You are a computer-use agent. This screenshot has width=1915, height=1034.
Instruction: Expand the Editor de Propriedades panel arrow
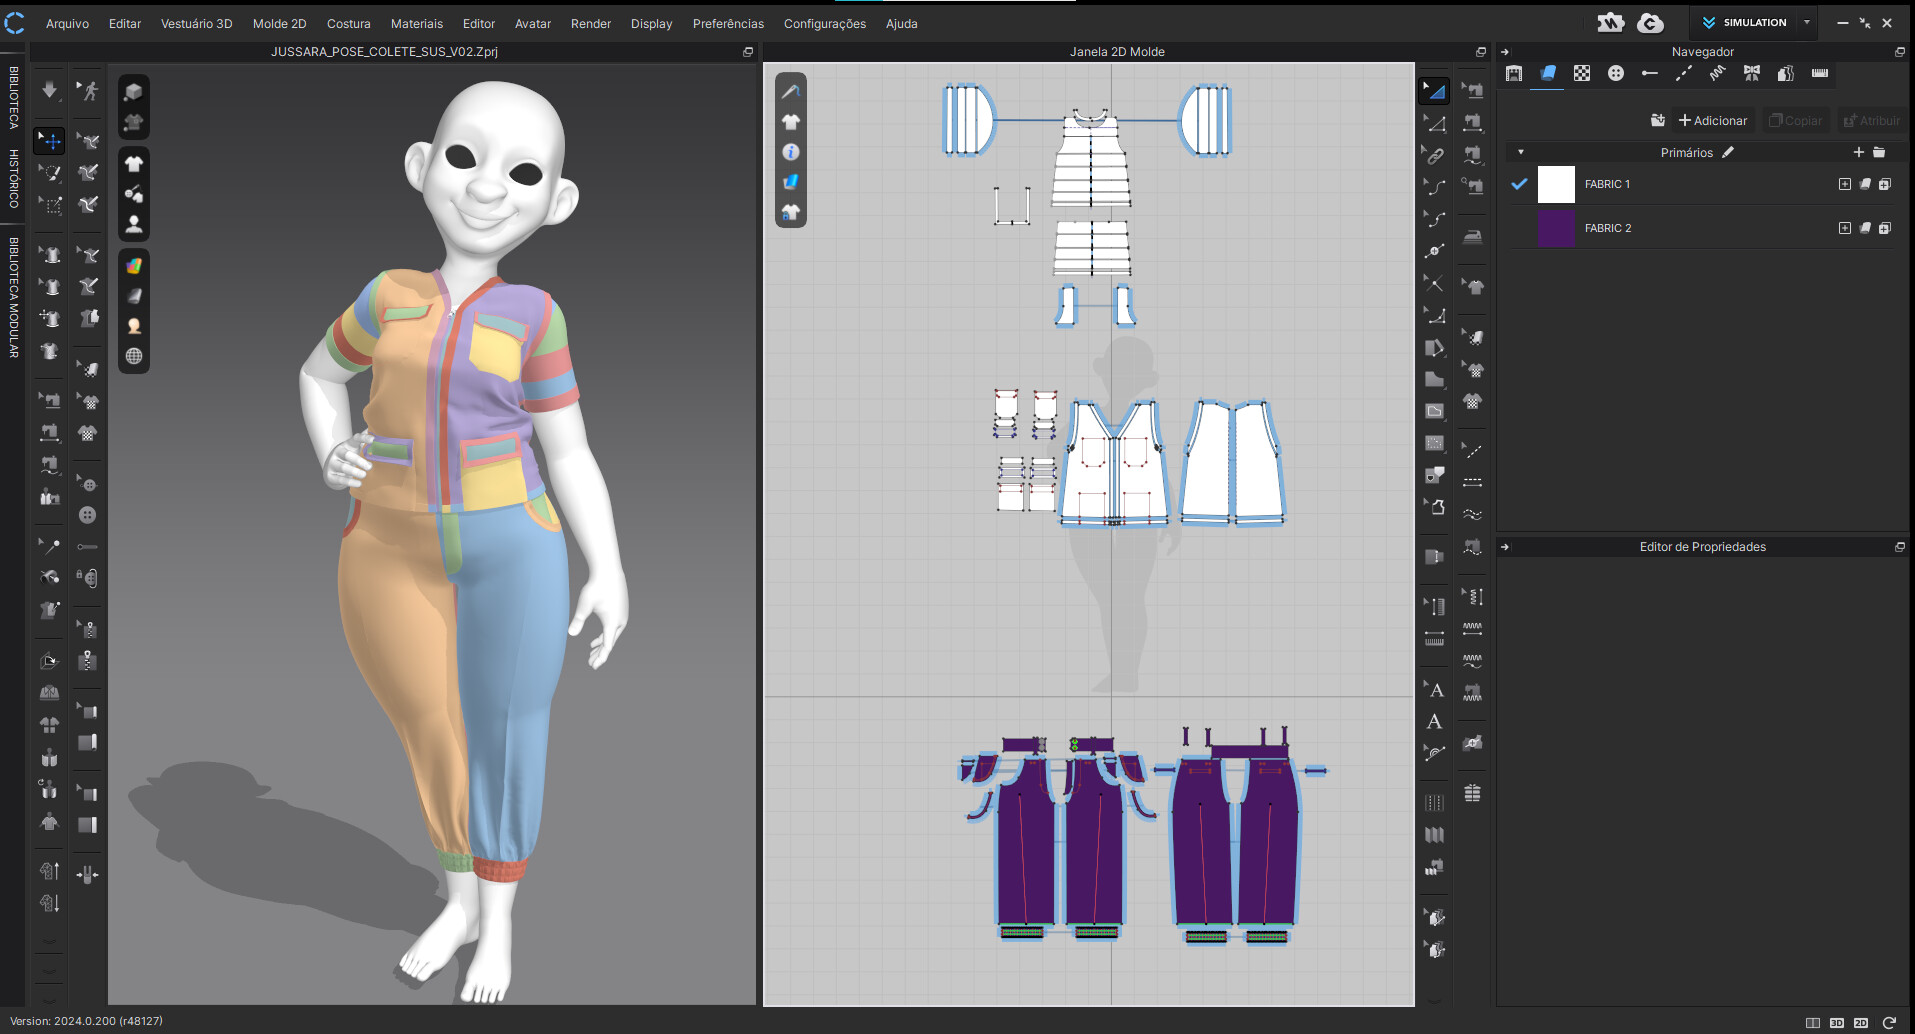[x=1505, y=547]
